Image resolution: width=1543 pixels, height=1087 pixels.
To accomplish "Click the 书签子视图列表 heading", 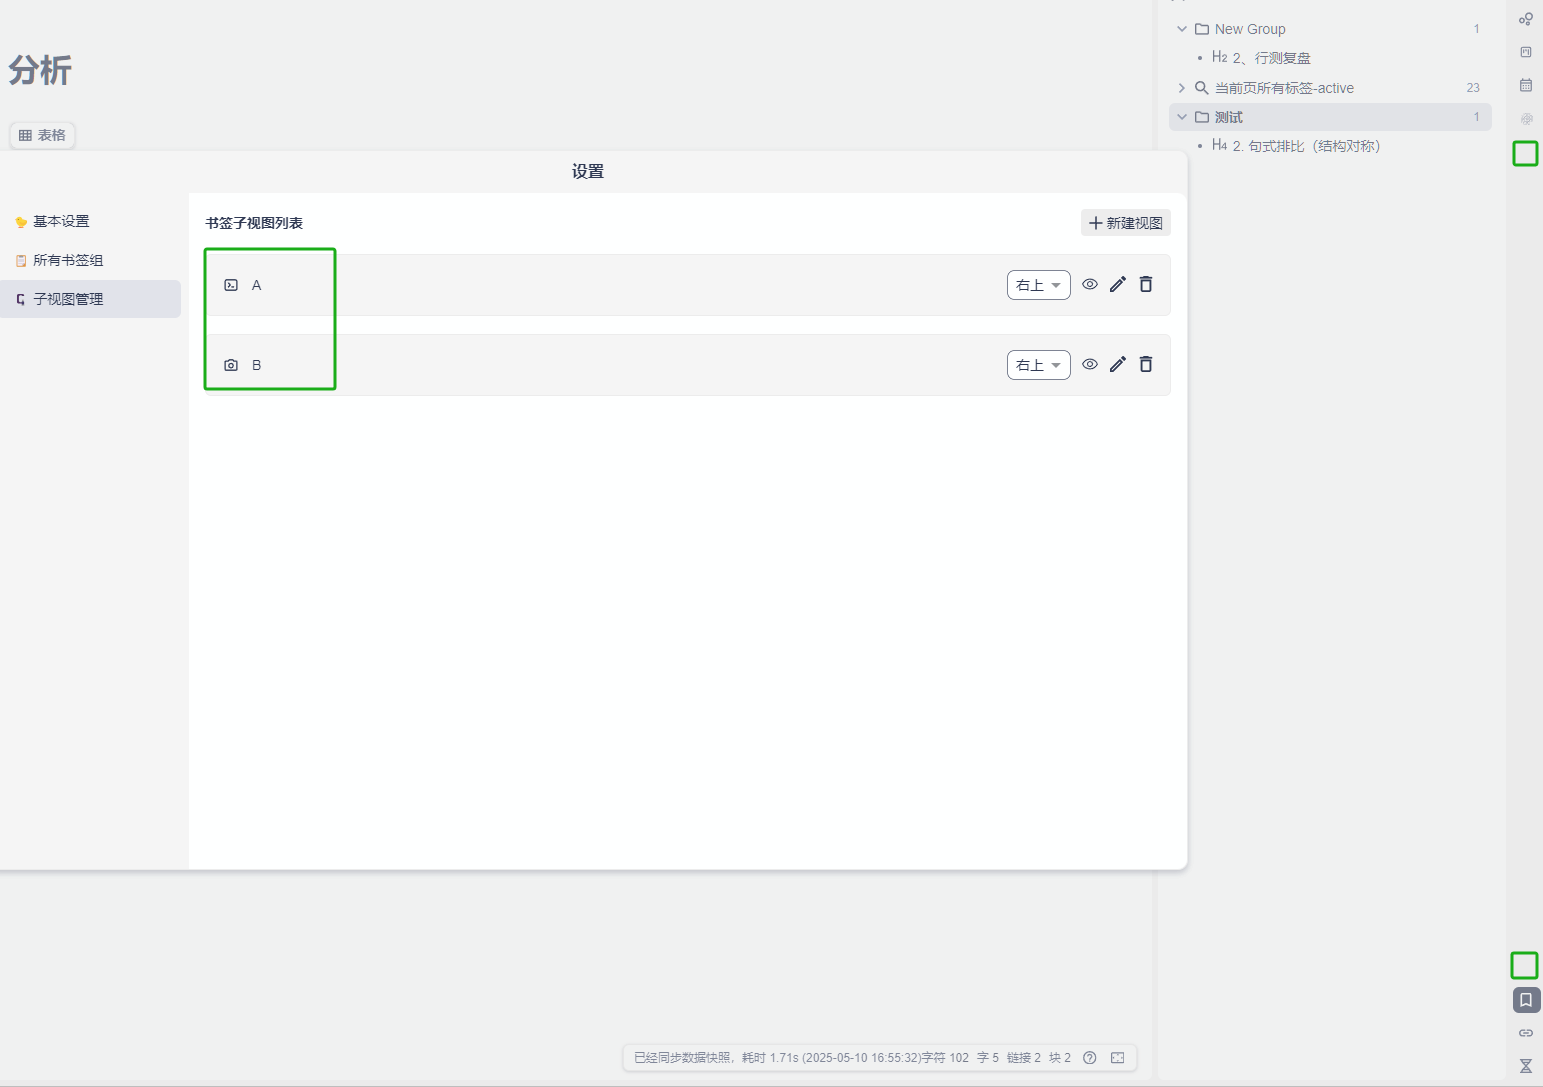I will pos(254,223).
